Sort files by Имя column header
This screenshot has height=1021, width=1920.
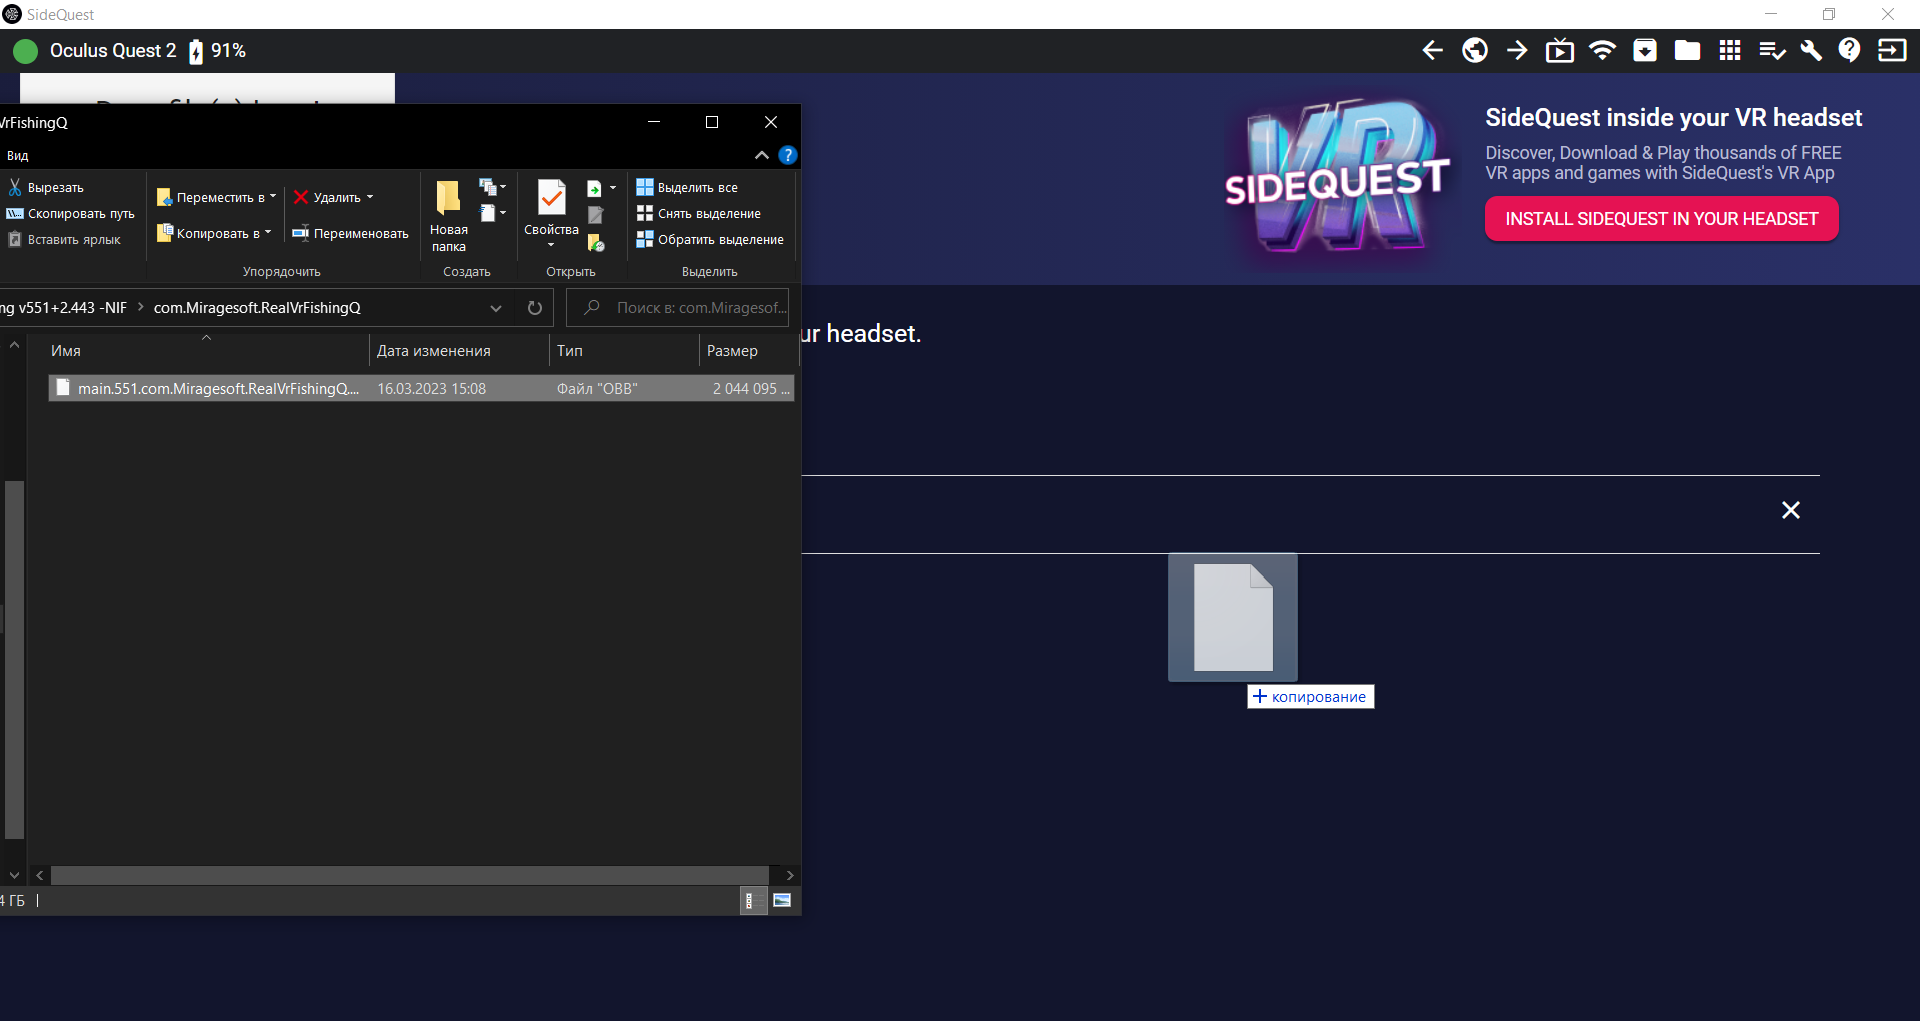[x=207, y=351]
